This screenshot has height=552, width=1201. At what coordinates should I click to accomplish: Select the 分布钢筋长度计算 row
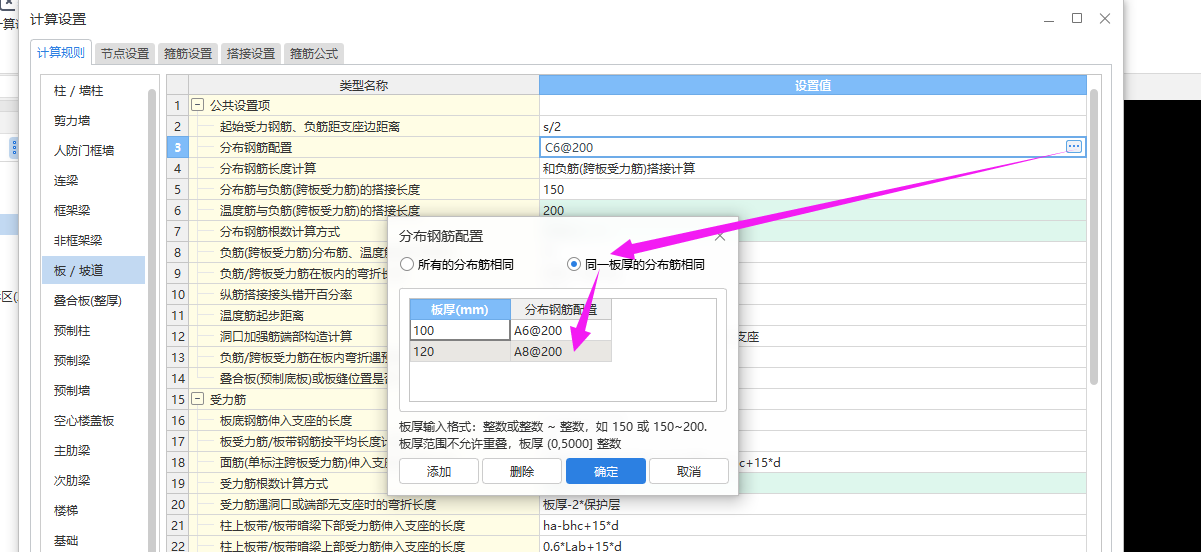pyautogui.click(x=364, y=168)
